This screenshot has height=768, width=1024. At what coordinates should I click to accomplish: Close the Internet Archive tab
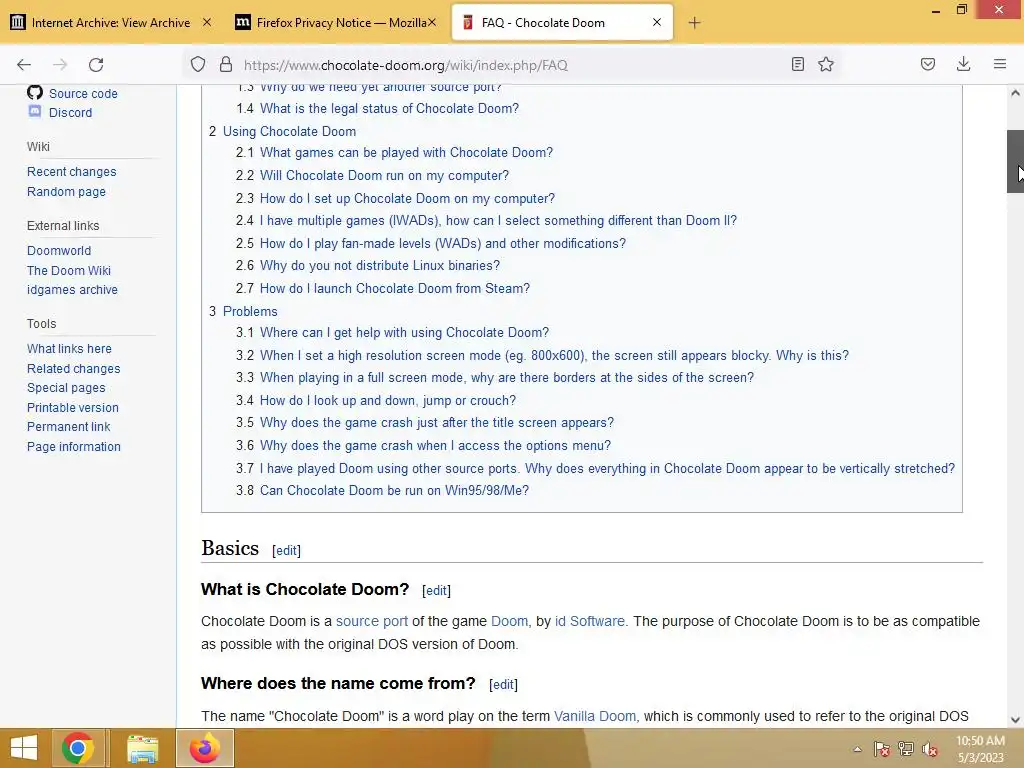coord(207,22)
